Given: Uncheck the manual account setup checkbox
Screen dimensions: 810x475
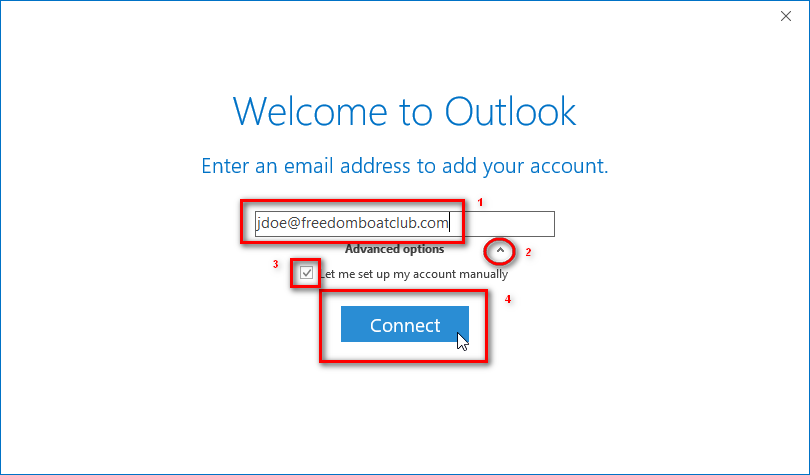Looking at the screenshot, I should tap(306, 273).
